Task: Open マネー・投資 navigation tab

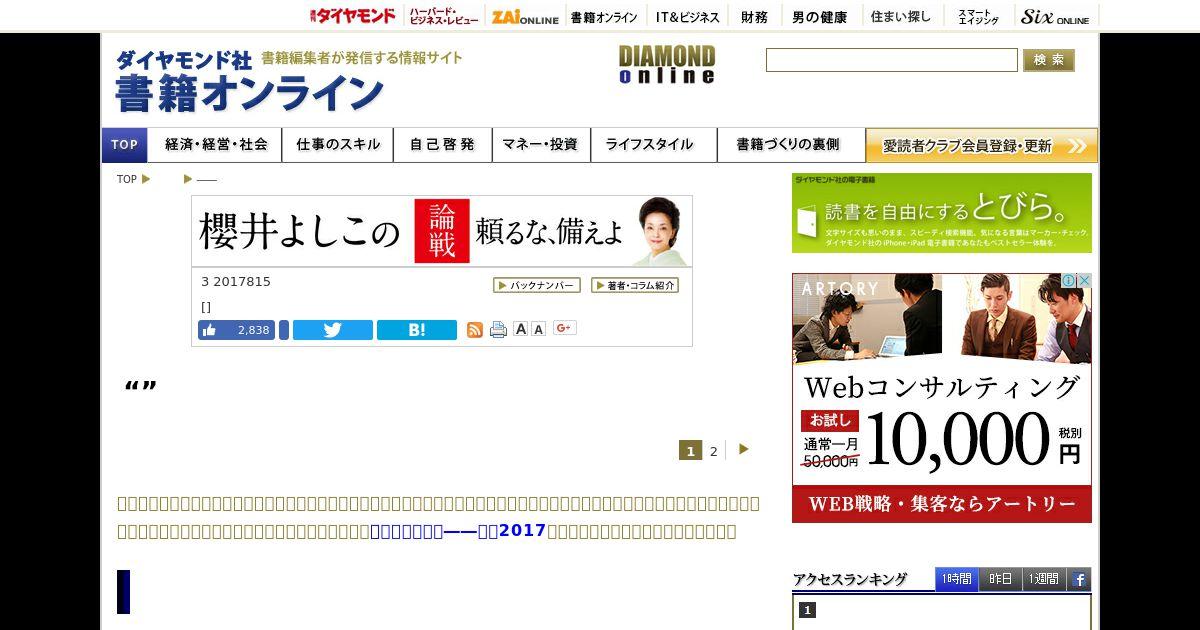Action: coord(540,145)
